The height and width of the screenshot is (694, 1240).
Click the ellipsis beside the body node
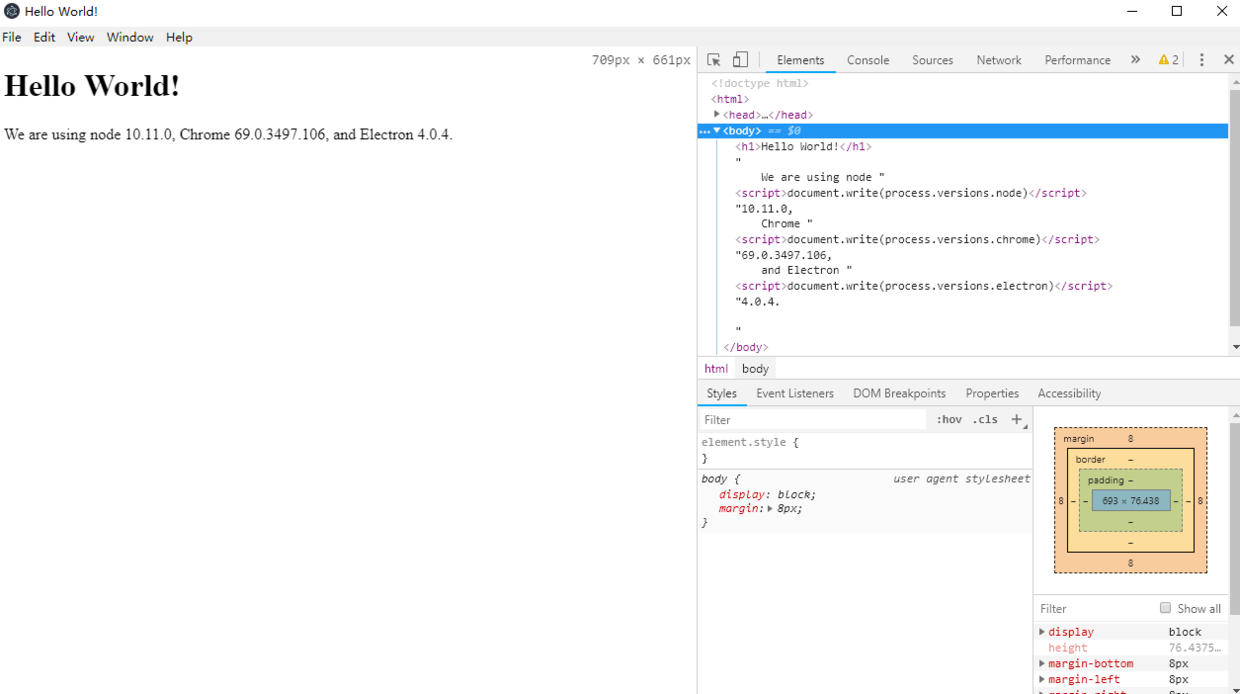point(704,131)
